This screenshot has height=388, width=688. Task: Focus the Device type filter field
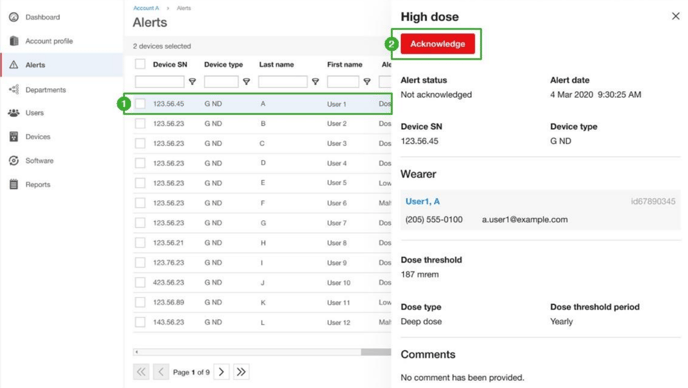click(221, 82)
